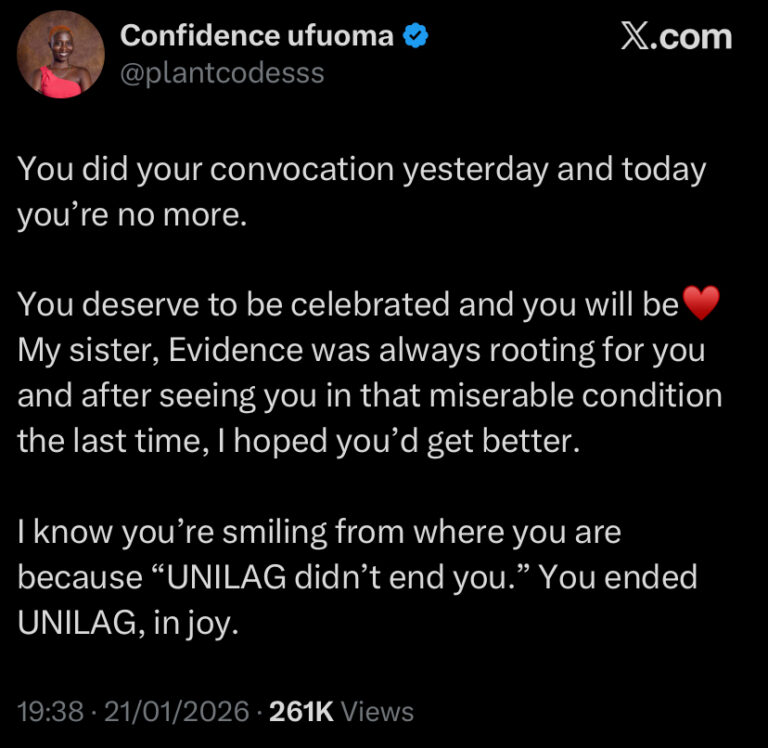Open the 261K Views count
Viewport: 768px width, 748px height.
340,712
